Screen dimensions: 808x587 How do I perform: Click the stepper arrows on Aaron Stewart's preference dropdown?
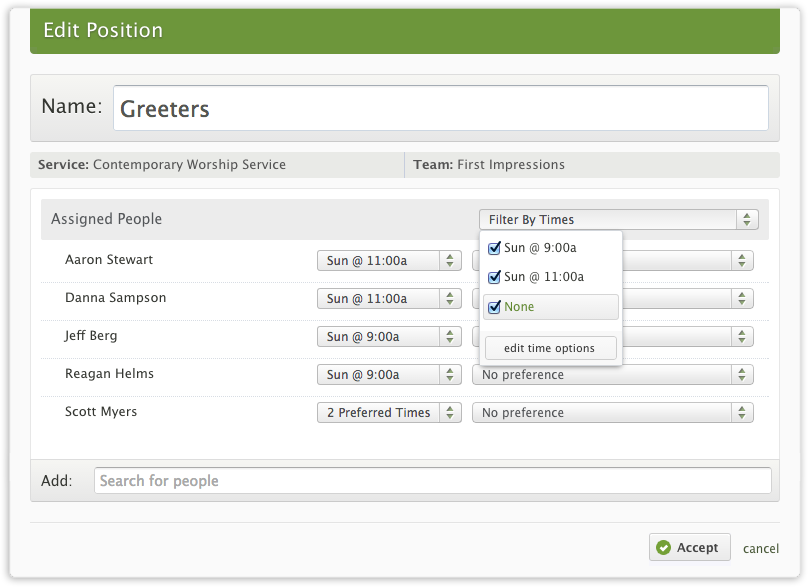[x=742, y=261]
